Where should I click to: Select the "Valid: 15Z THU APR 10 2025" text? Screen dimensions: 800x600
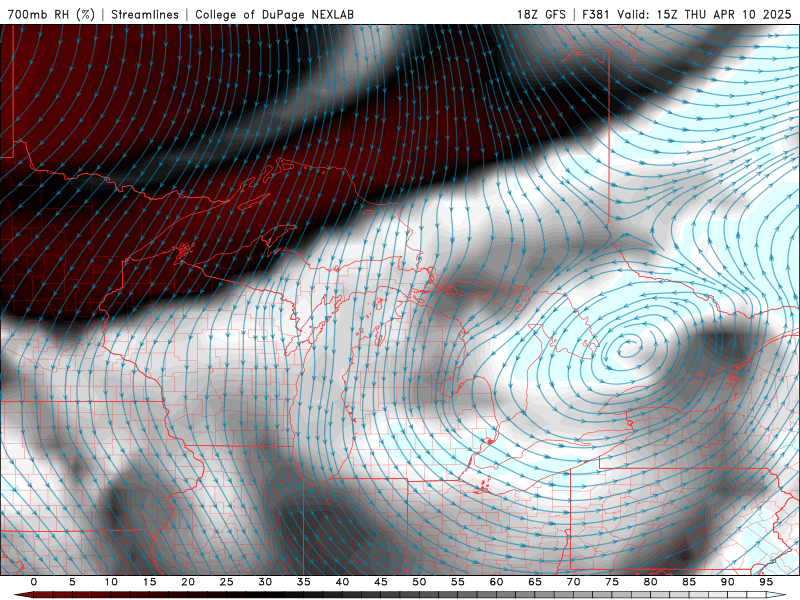pyautogui.click(x=704, y=14)
